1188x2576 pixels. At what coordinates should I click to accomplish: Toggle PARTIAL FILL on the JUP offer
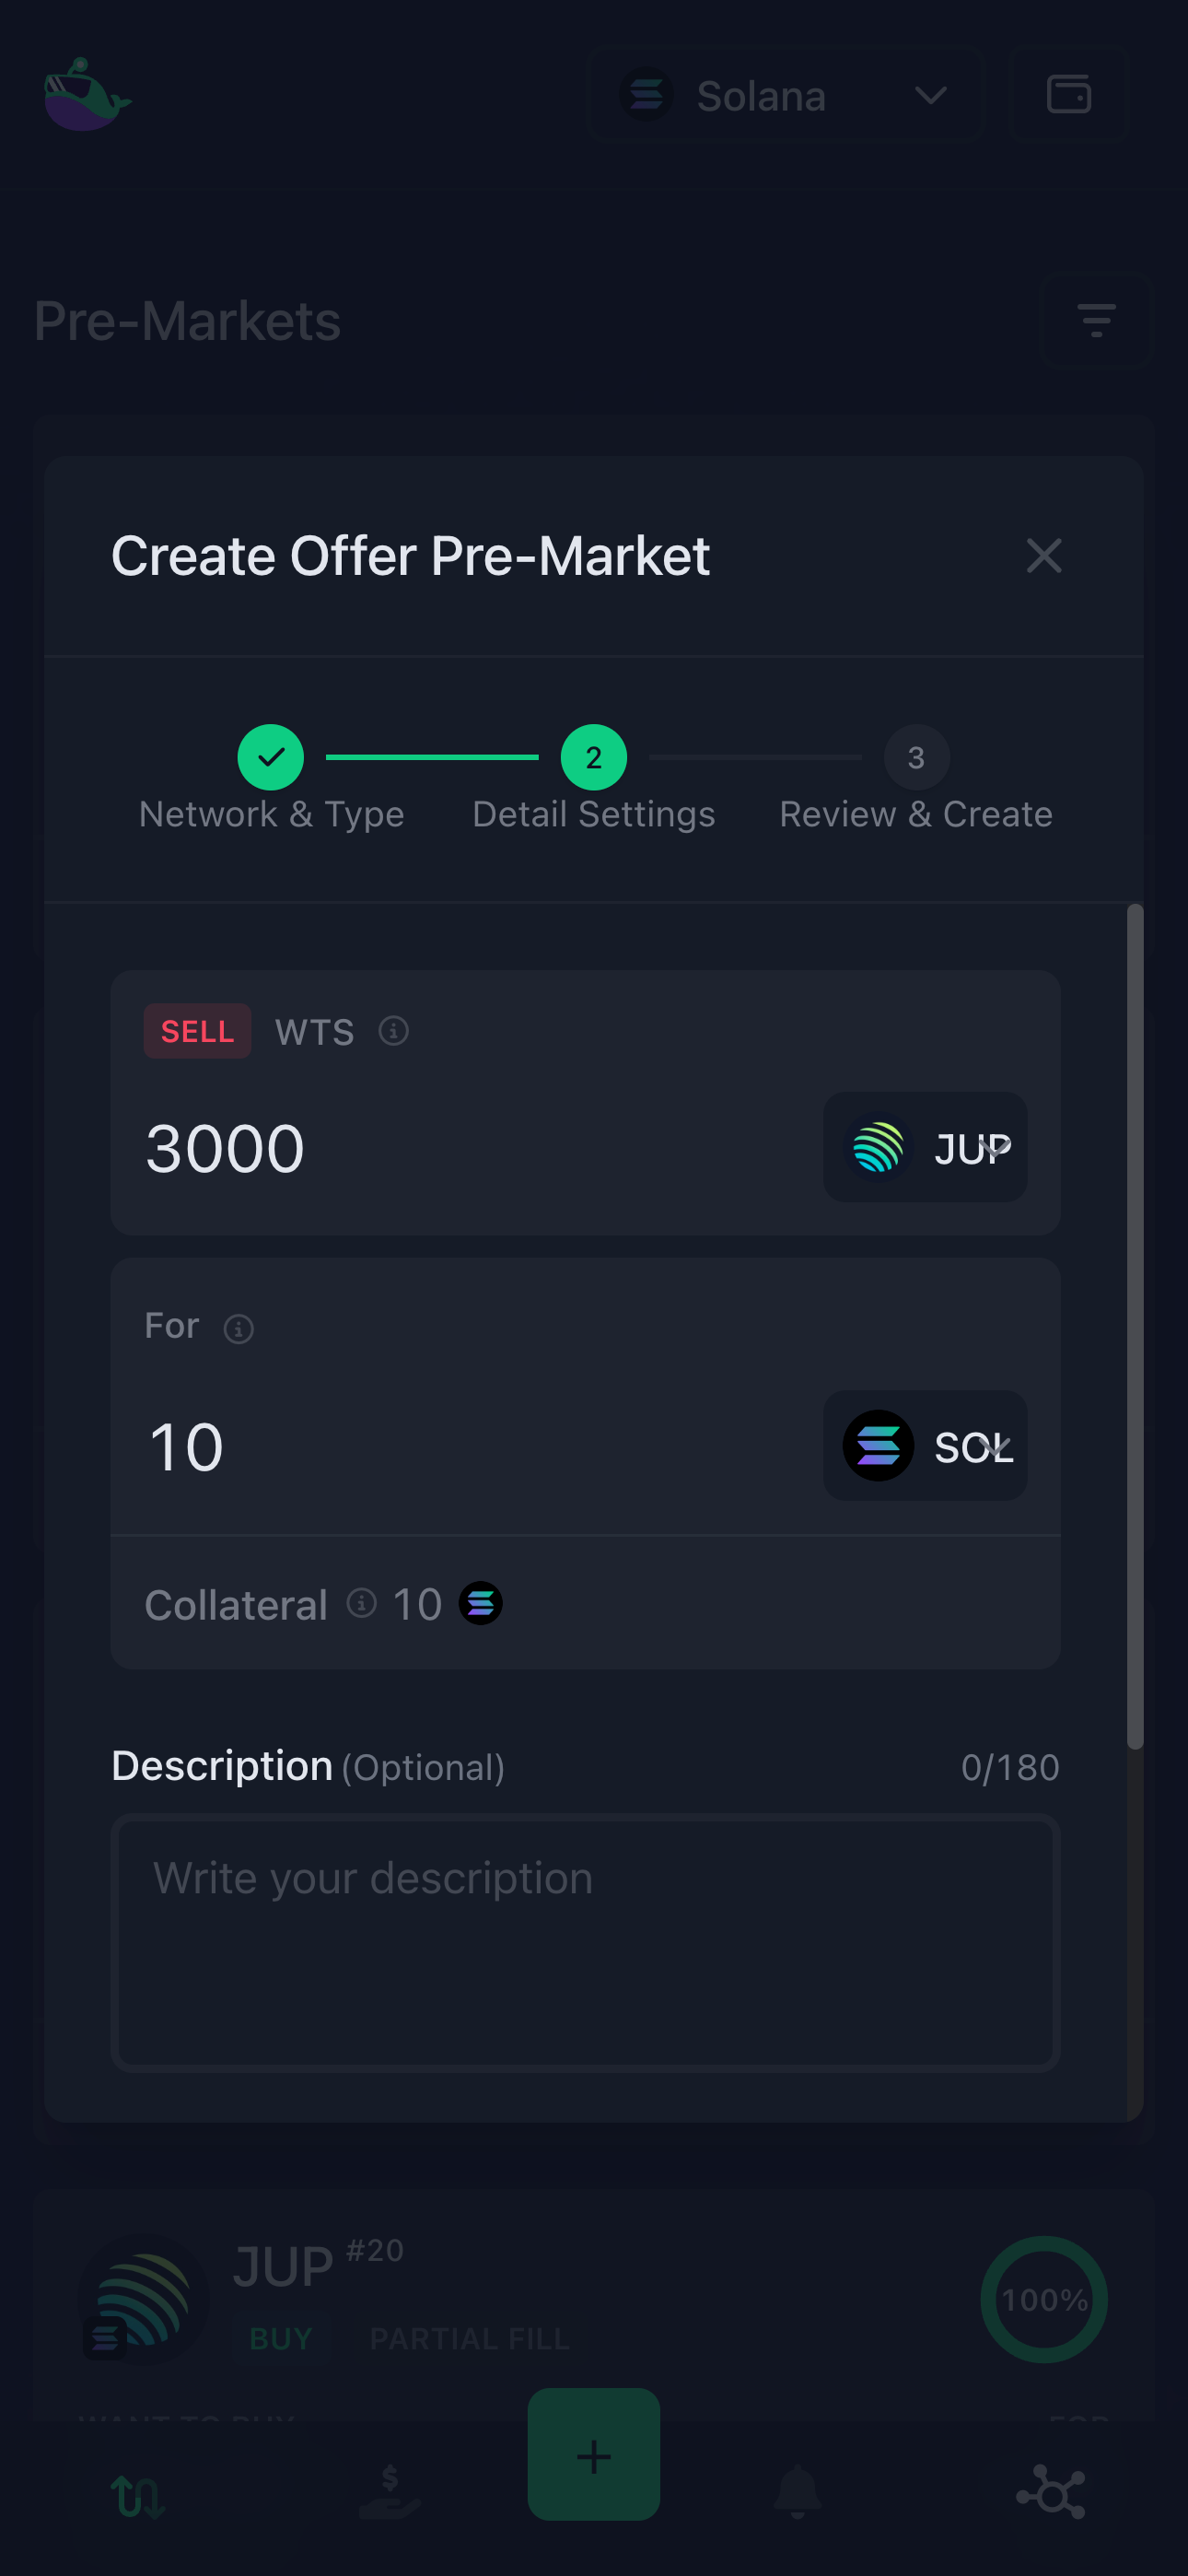coord(470,2338)
